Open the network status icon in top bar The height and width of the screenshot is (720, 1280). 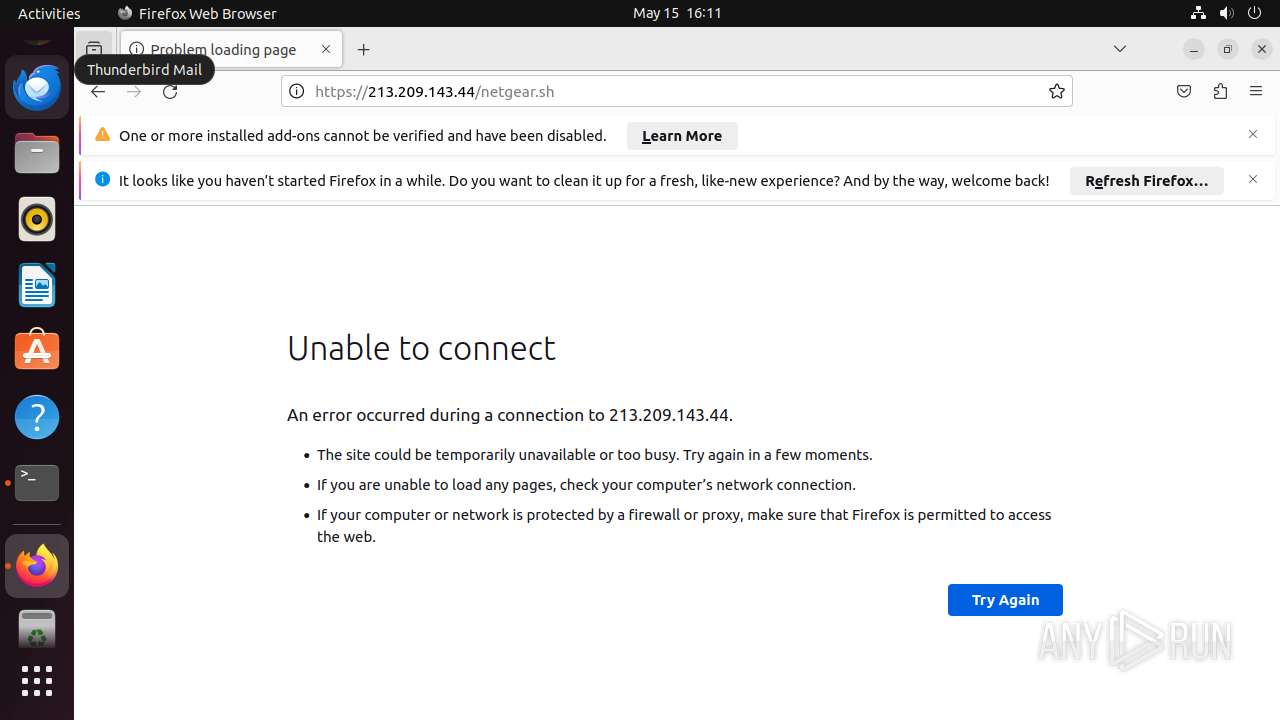coord(1198,13)
